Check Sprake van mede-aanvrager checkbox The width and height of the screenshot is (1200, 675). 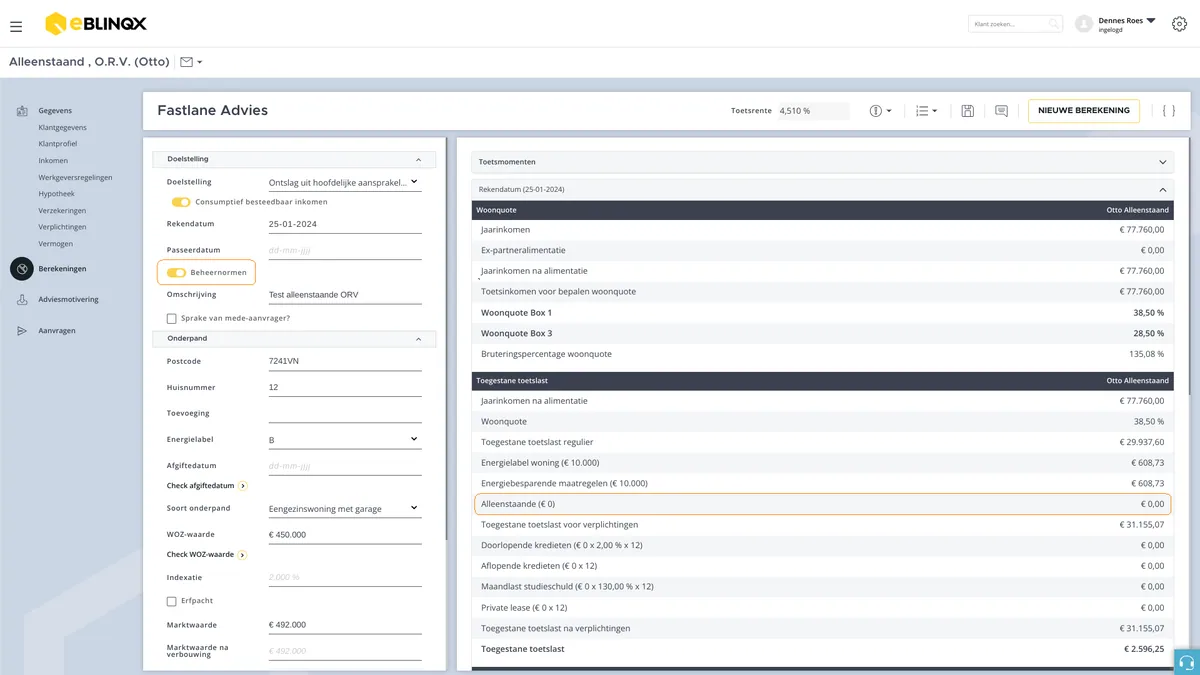tap(172, 319)
